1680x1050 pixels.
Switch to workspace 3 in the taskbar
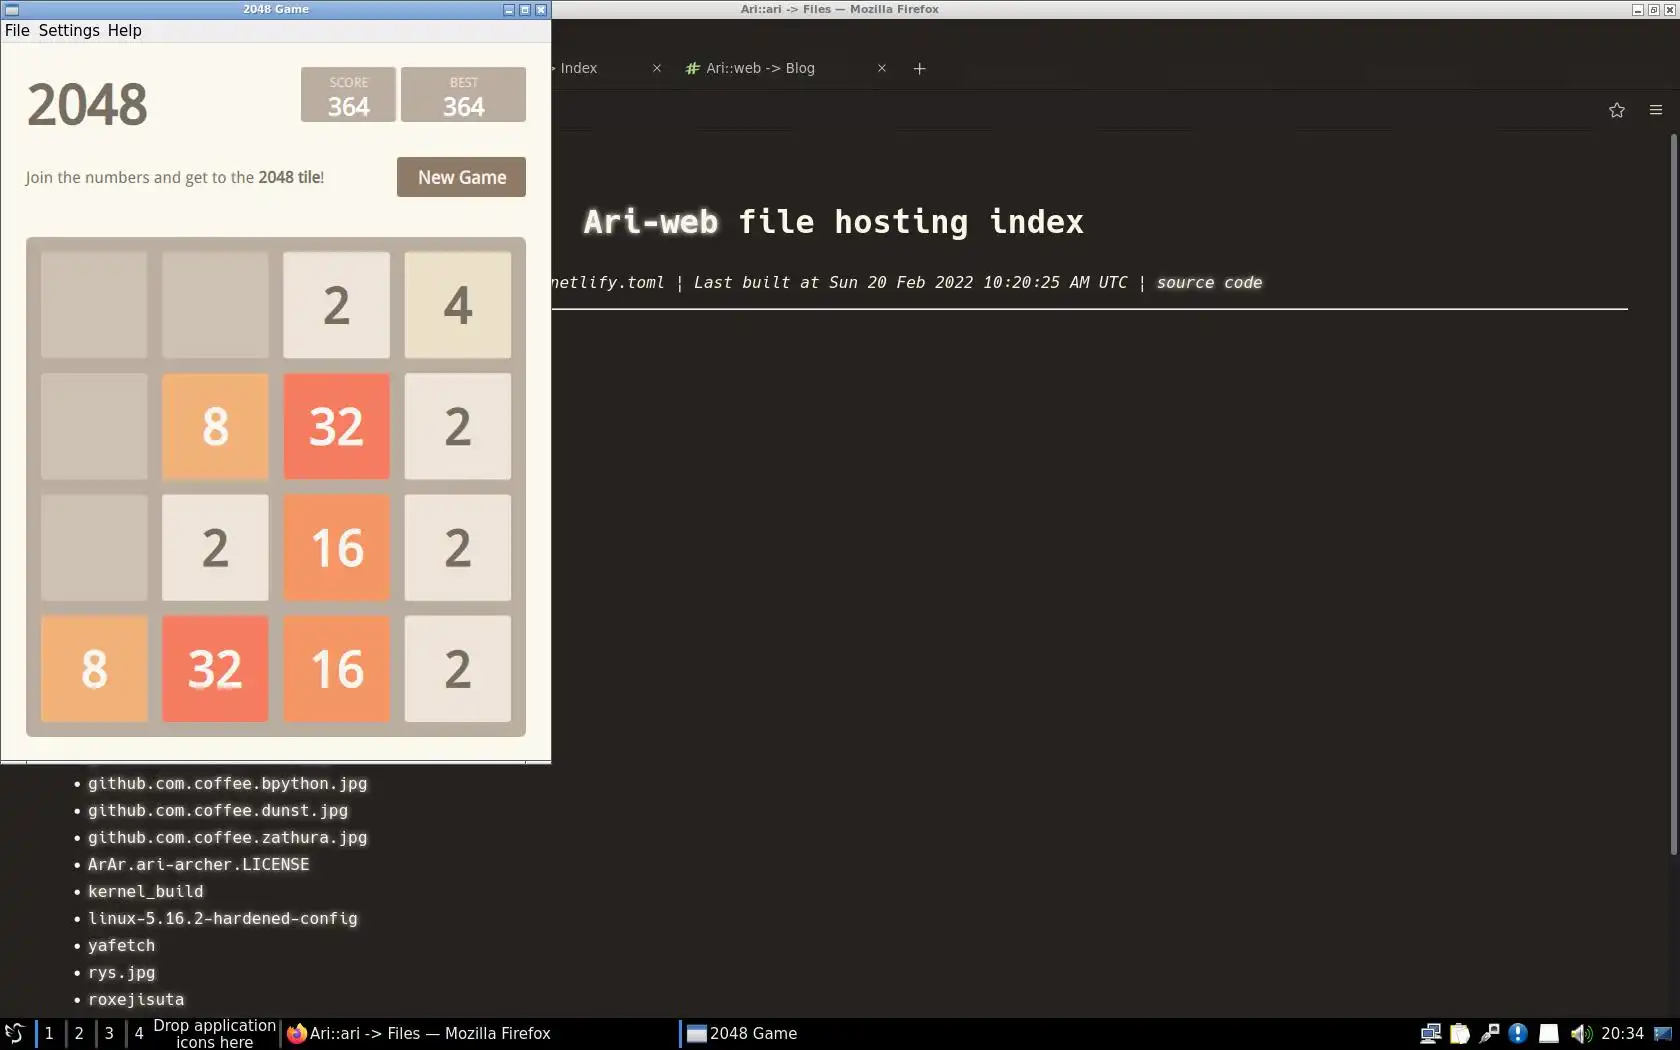(x=109, y=1033)
